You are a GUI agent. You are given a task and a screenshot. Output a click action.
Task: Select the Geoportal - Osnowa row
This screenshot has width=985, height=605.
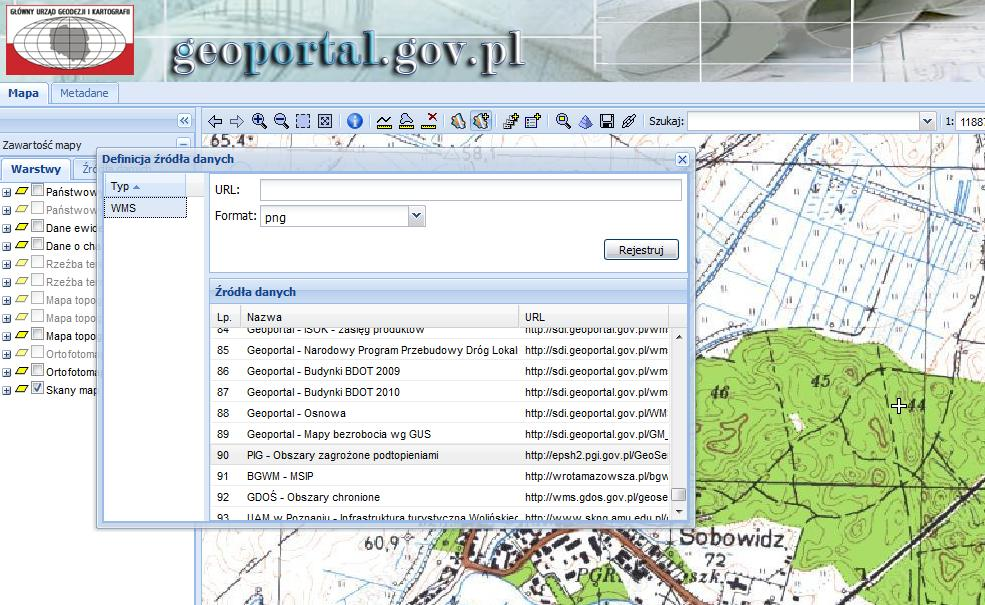[440, 413]
